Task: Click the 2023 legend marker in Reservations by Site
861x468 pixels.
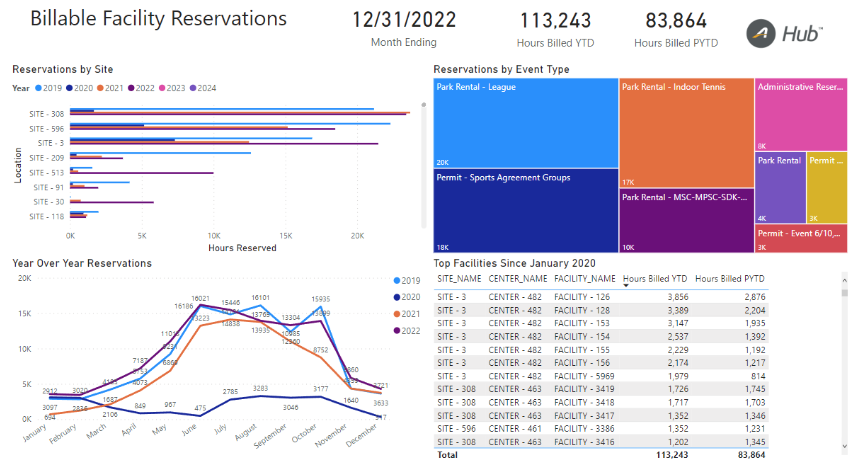Action: tap(161, 88)
